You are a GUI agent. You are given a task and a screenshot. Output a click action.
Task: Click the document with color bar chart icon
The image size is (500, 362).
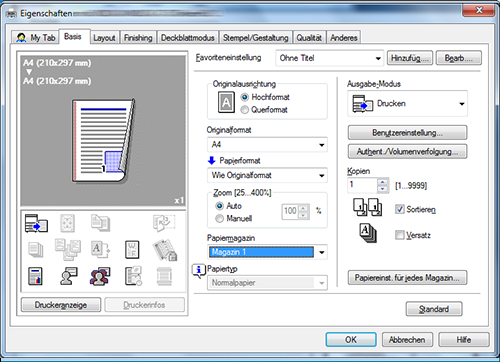pos(35,276)
